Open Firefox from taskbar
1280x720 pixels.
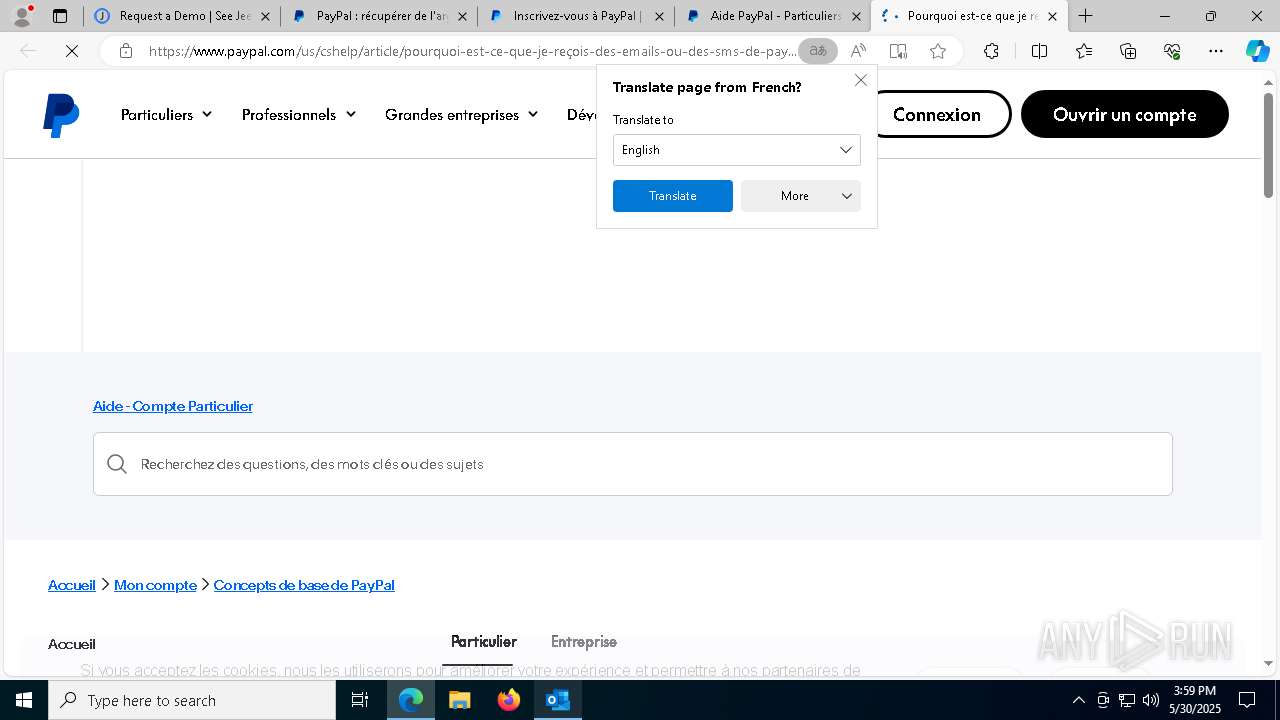(x=509, y=700)
